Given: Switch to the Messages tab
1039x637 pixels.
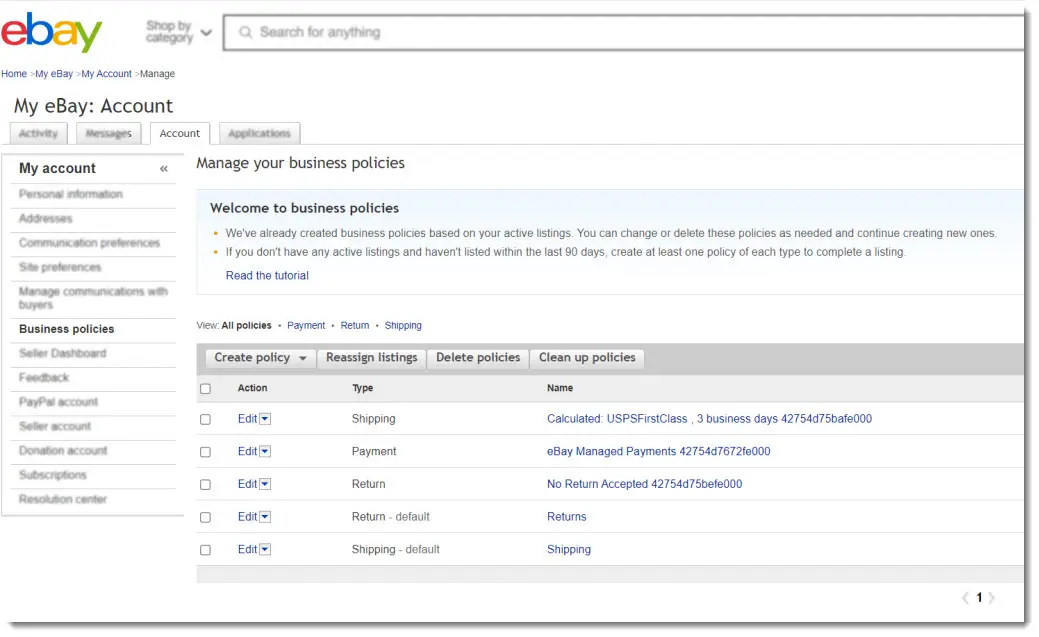Looking at the screenshot, I should [109, 133].
